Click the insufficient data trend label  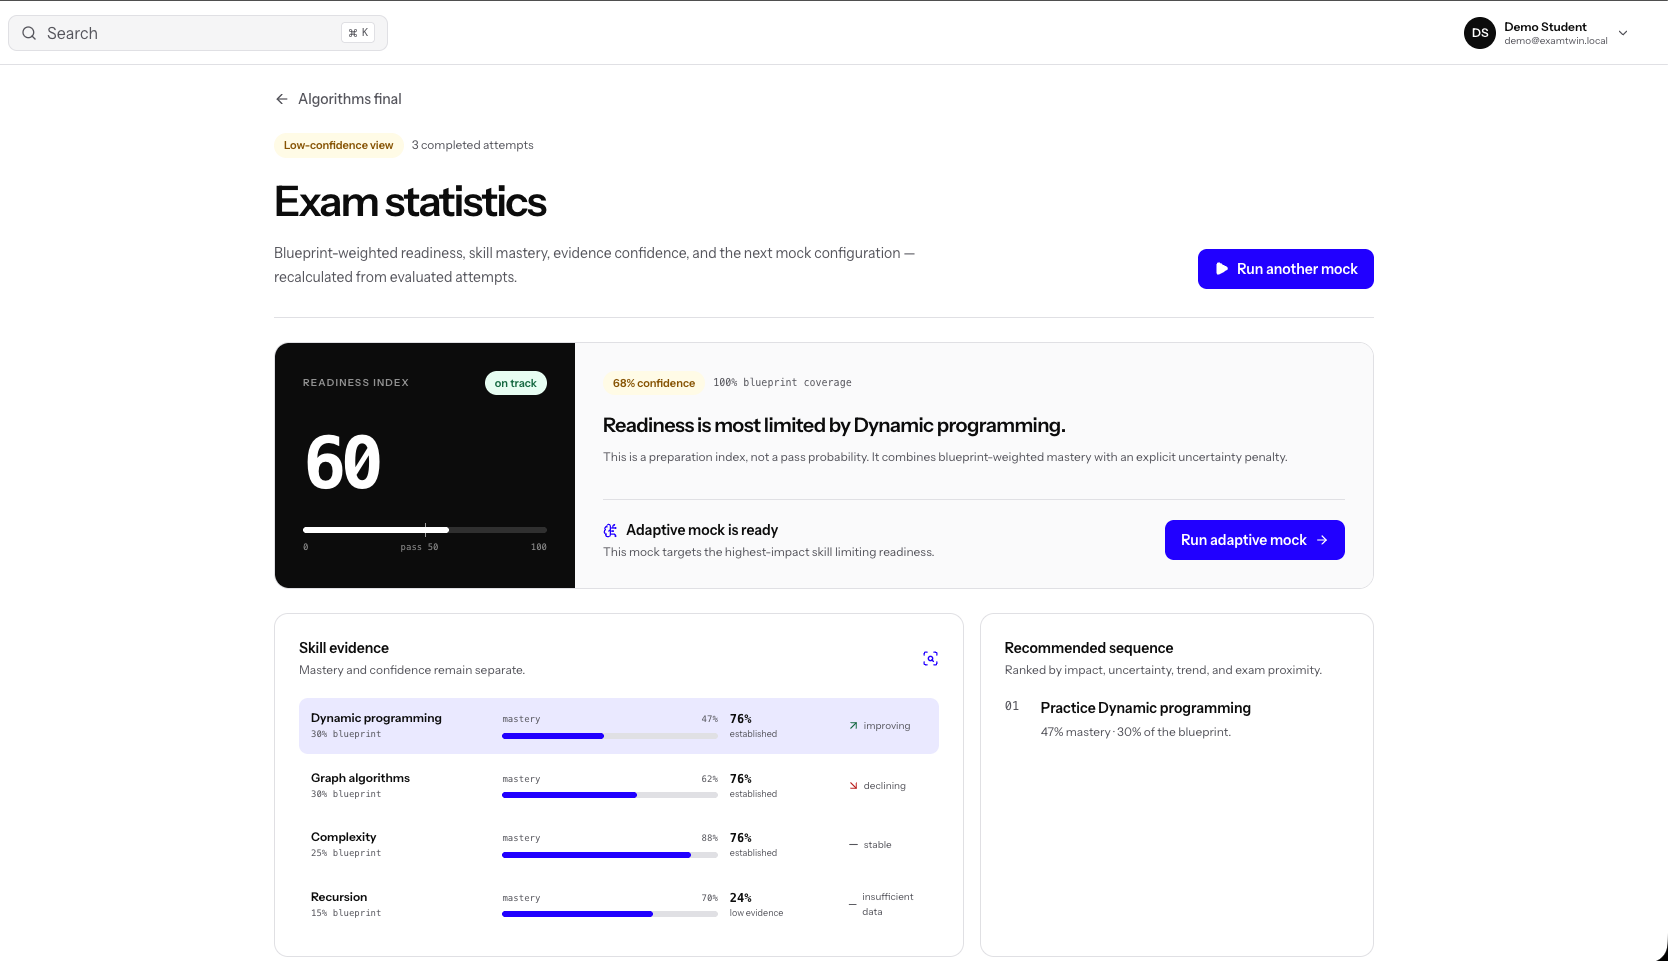(887, 904)
